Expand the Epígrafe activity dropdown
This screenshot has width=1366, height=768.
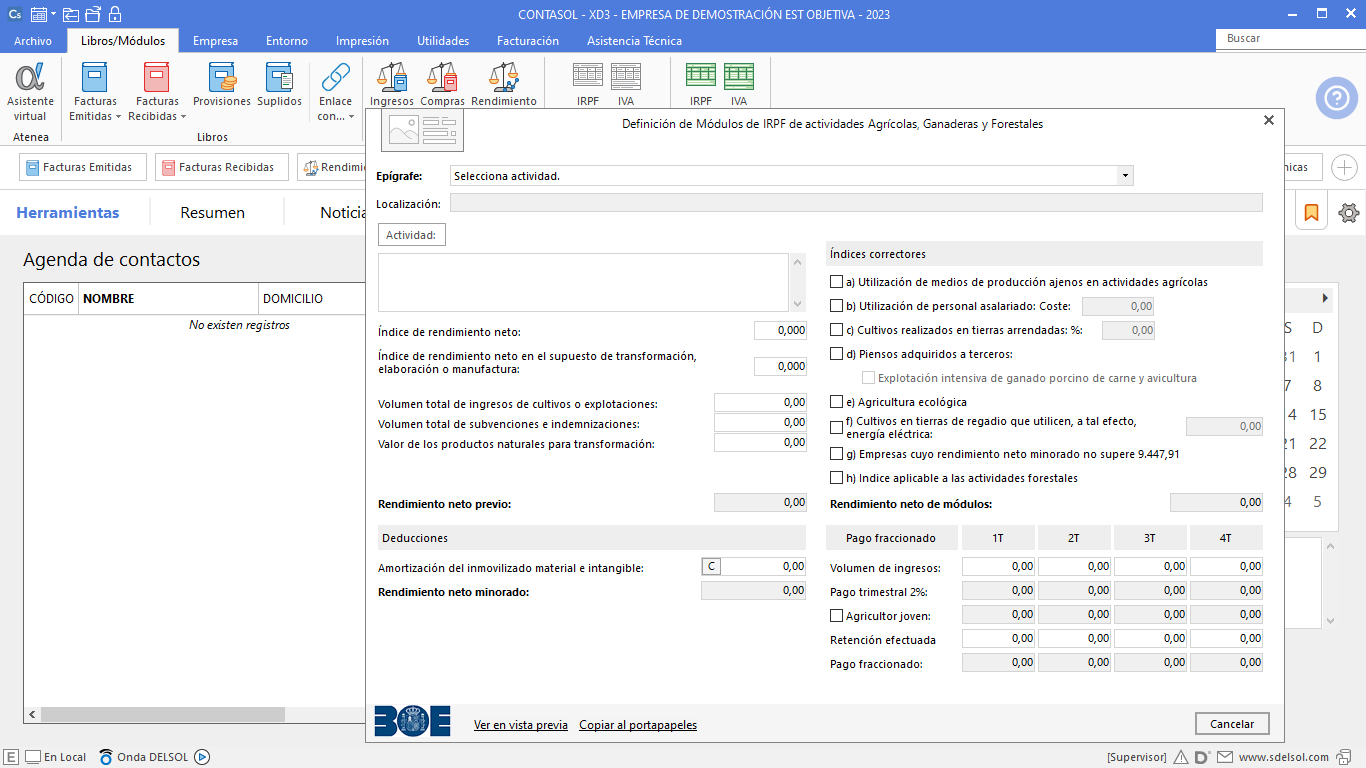pos(1125,176)
